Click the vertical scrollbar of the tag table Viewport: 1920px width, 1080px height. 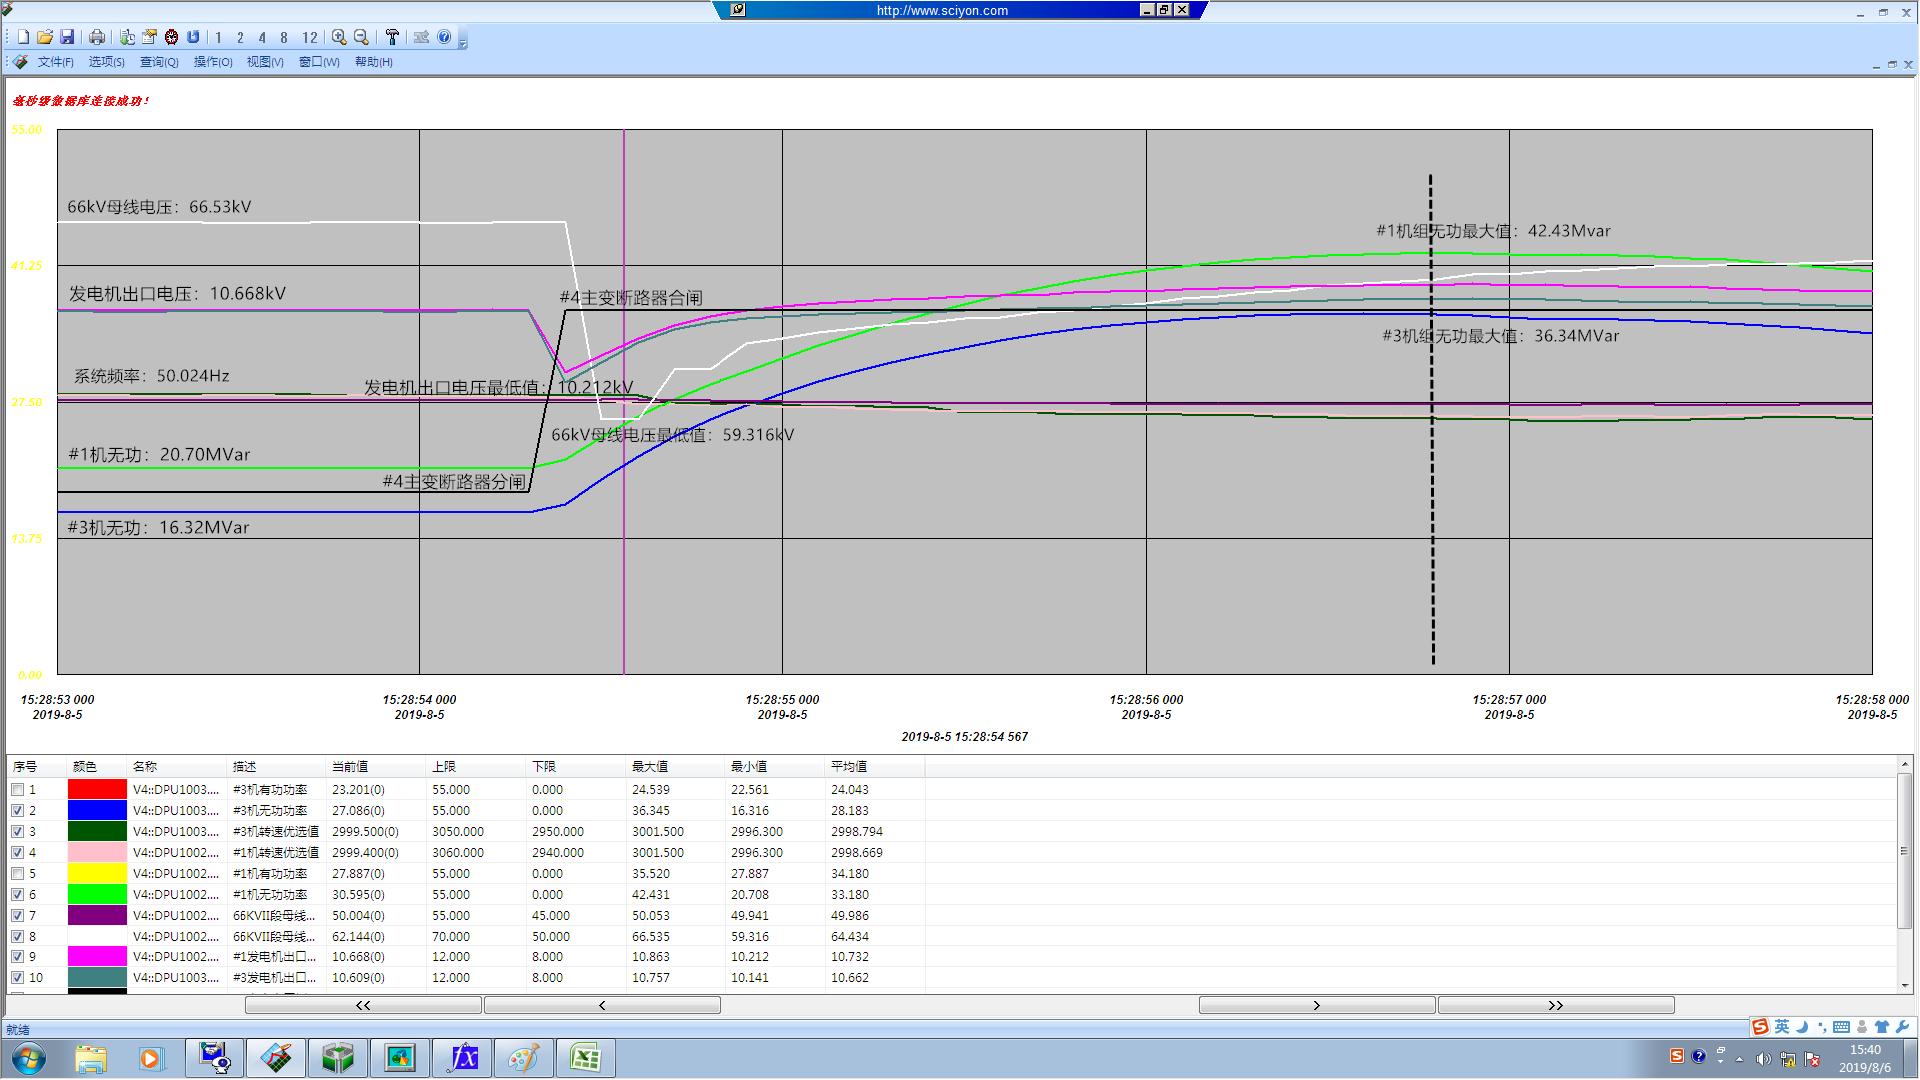[x=1905, y=851]
